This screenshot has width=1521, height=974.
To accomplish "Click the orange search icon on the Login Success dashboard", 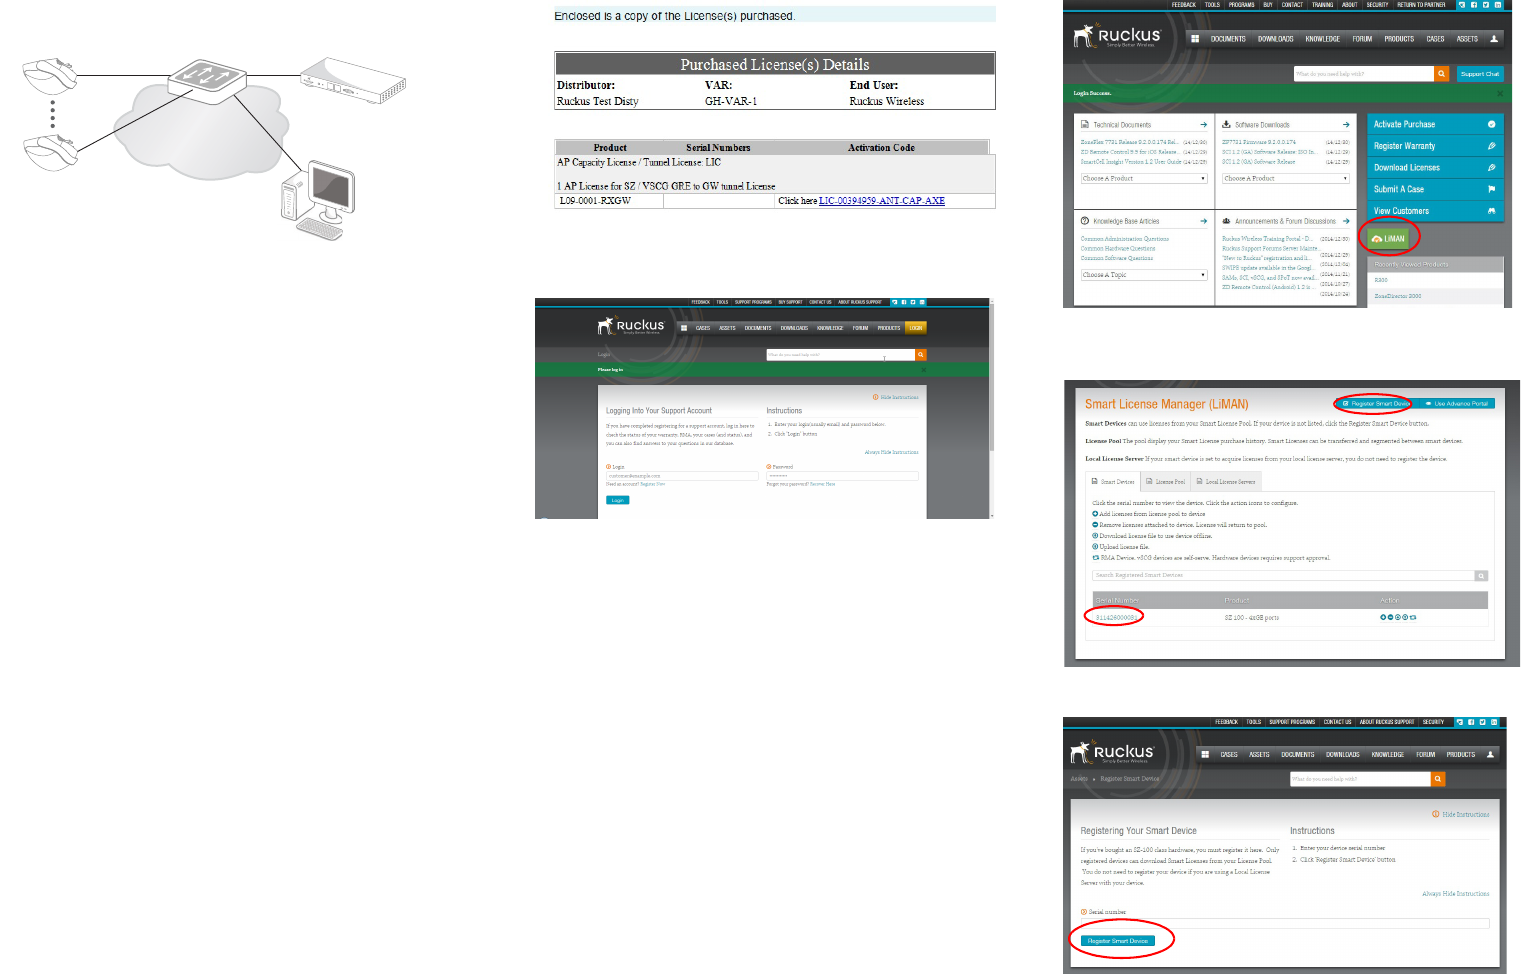I will (1441, 74).
